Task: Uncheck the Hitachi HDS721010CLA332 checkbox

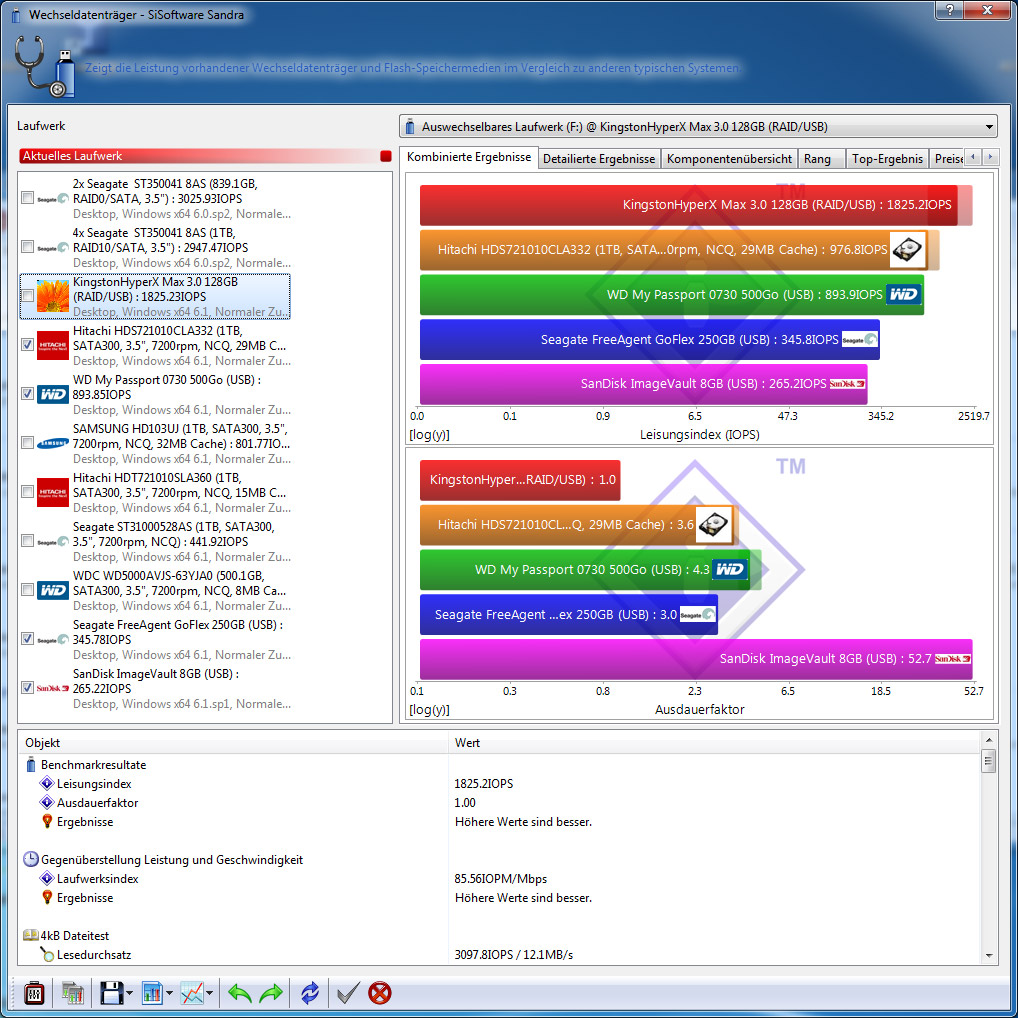Action: pos(27,345)
